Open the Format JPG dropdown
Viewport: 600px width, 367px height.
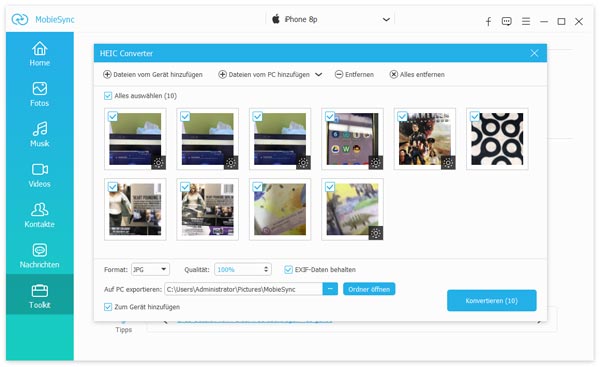pyautogui.click(x=150, y=269)
